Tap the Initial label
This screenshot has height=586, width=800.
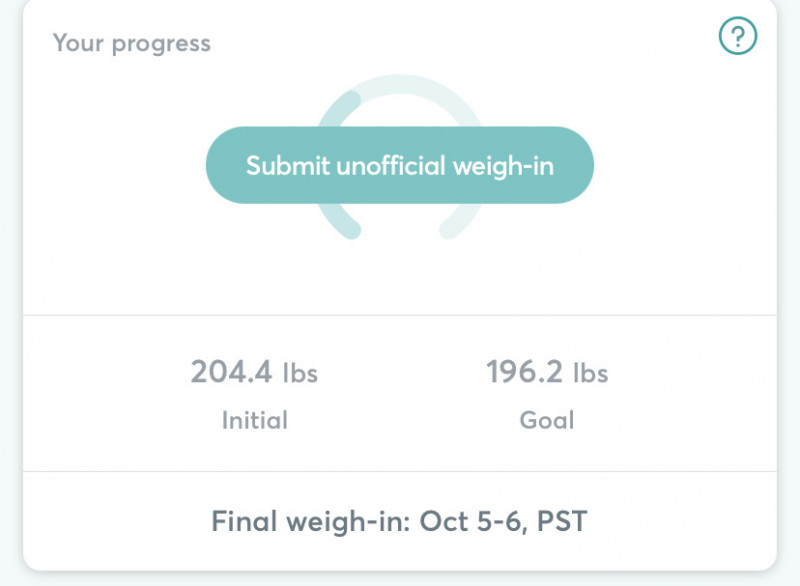pyautogui.click(x=254, y=419)
